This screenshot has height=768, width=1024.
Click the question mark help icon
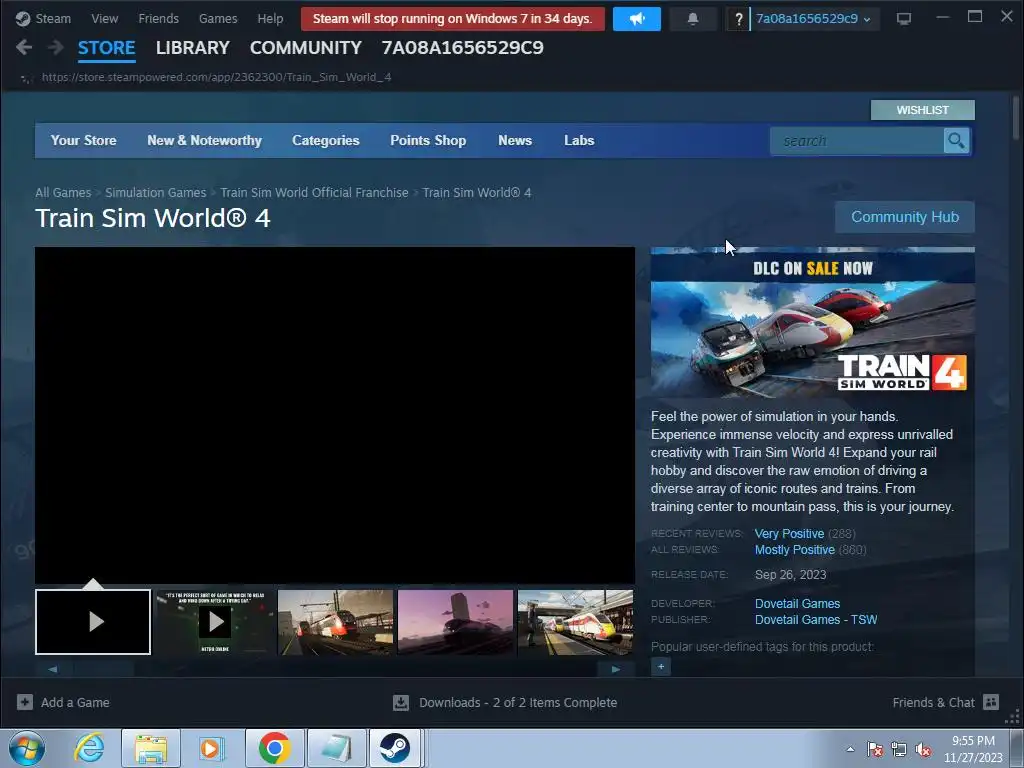click(738, 19)
